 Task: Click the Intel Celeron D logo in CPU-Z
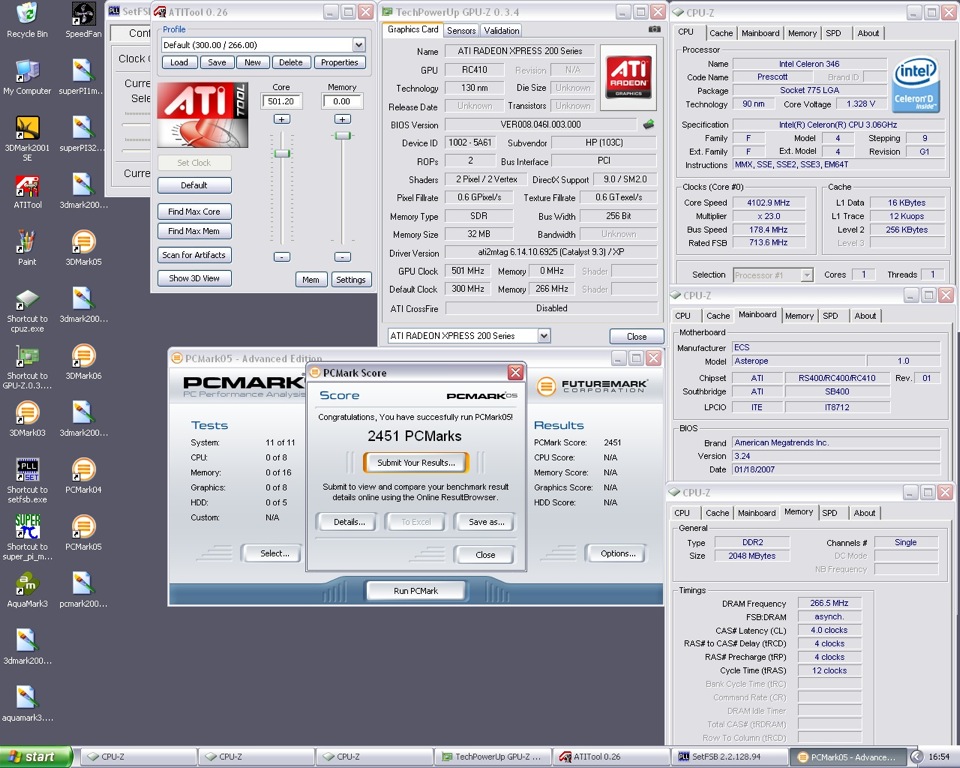coord(915,85)
